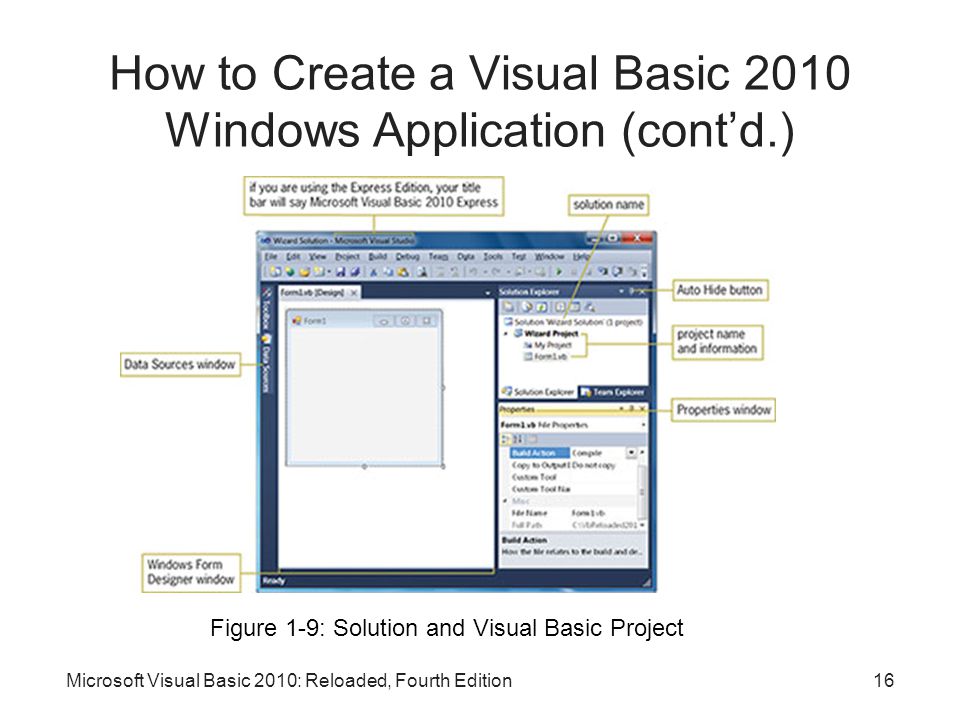This screenshot has height=720, width=960.
Task: Open the Team menu
Action: (438, 257)
